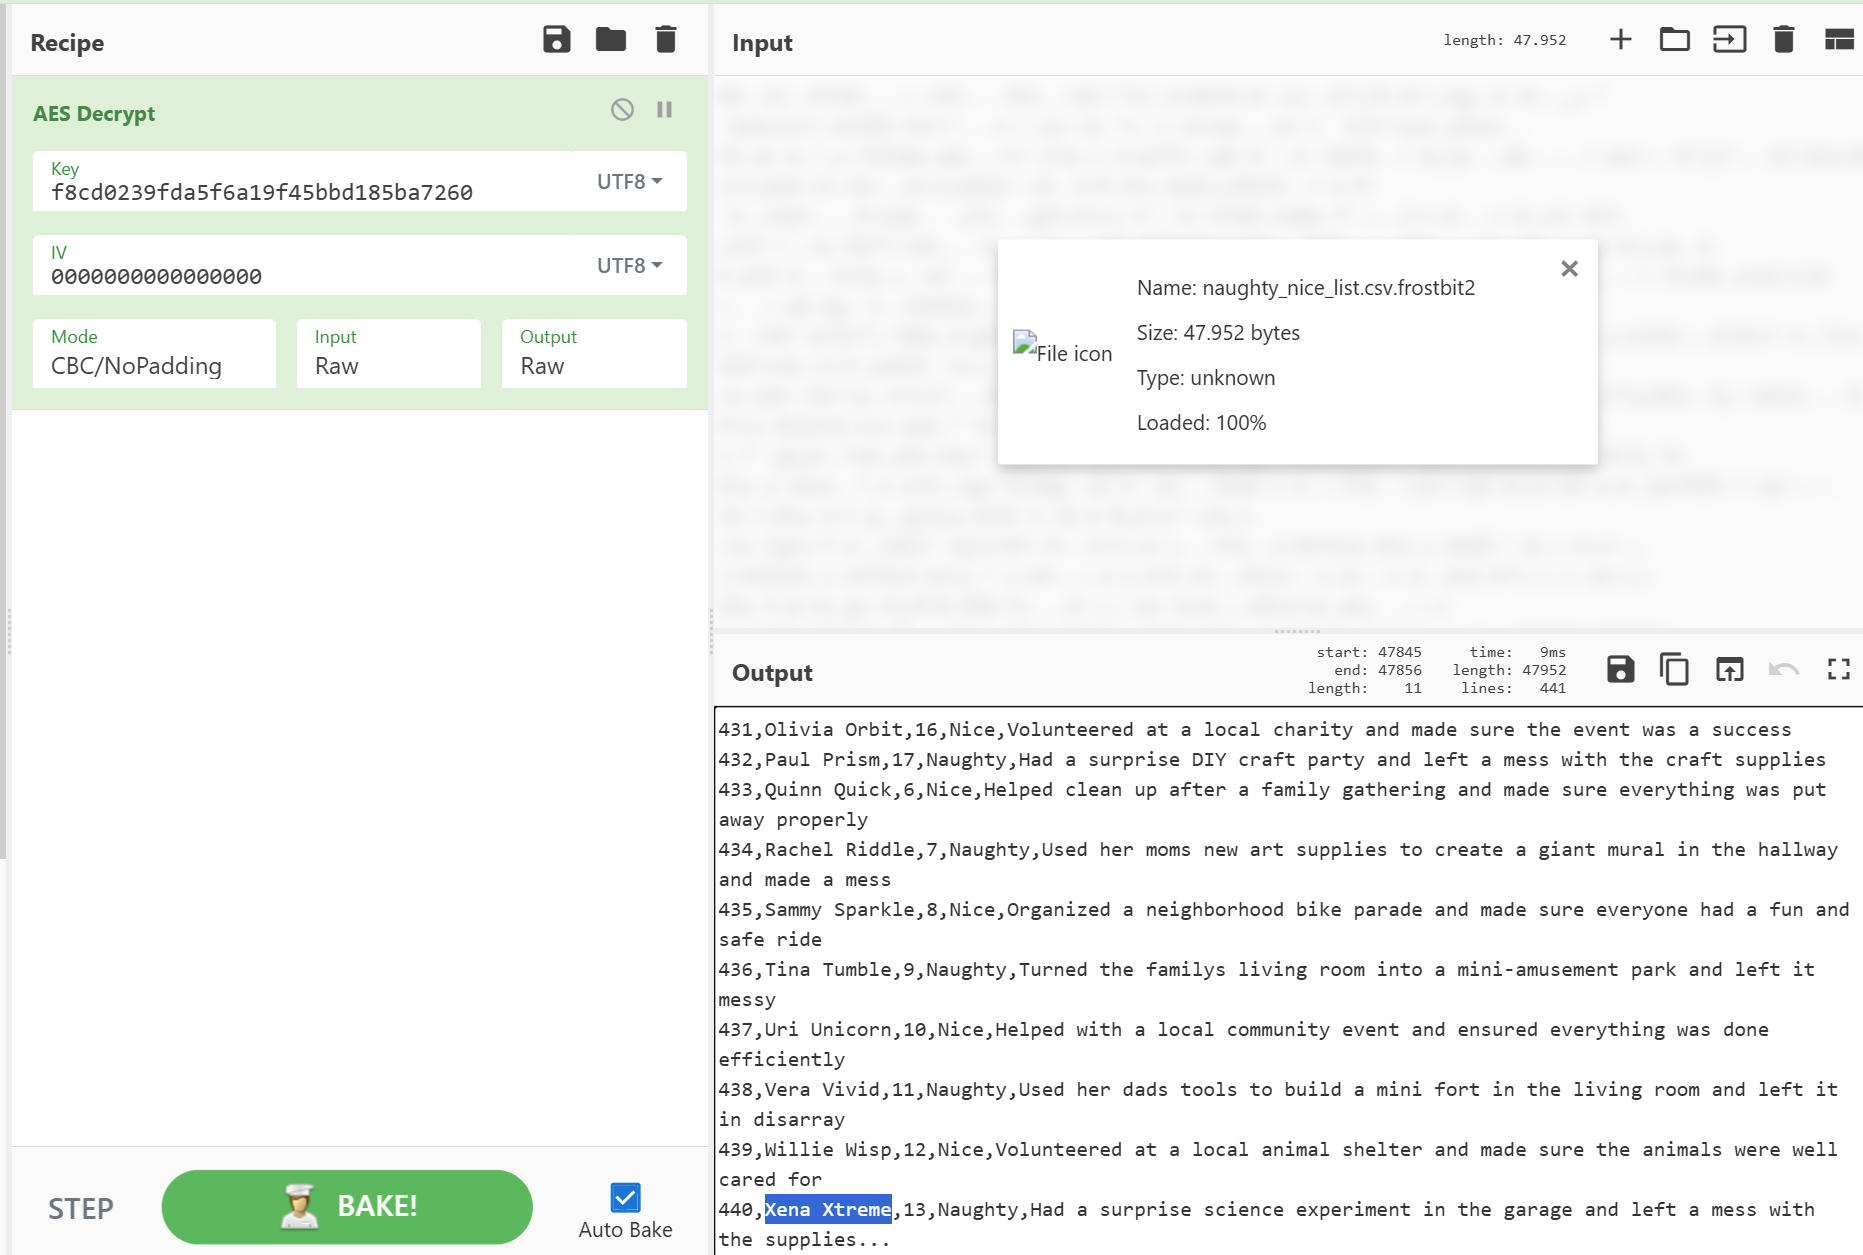Open a folder as input
This screenshot has height=1255, width=1863.
[x=1674, y=40]
